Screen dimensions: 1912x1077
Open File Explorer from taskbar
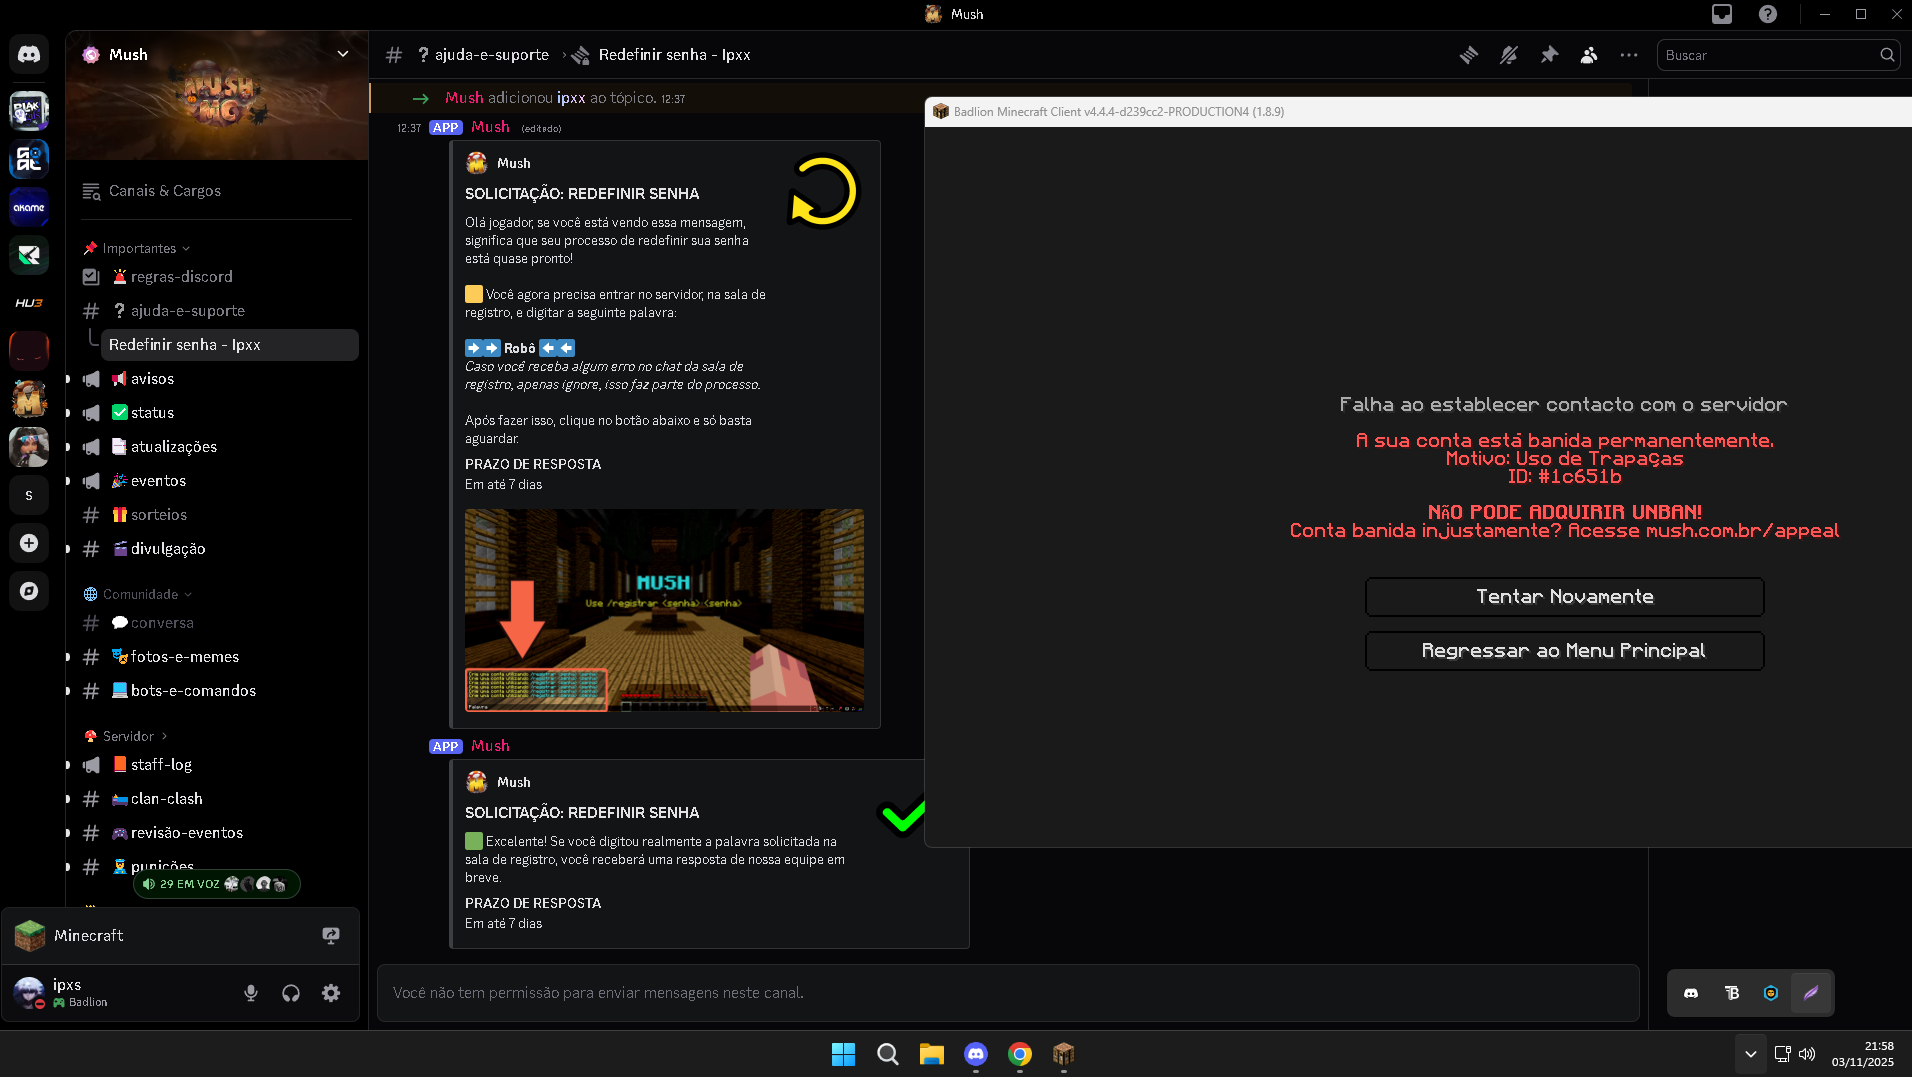931,1054
